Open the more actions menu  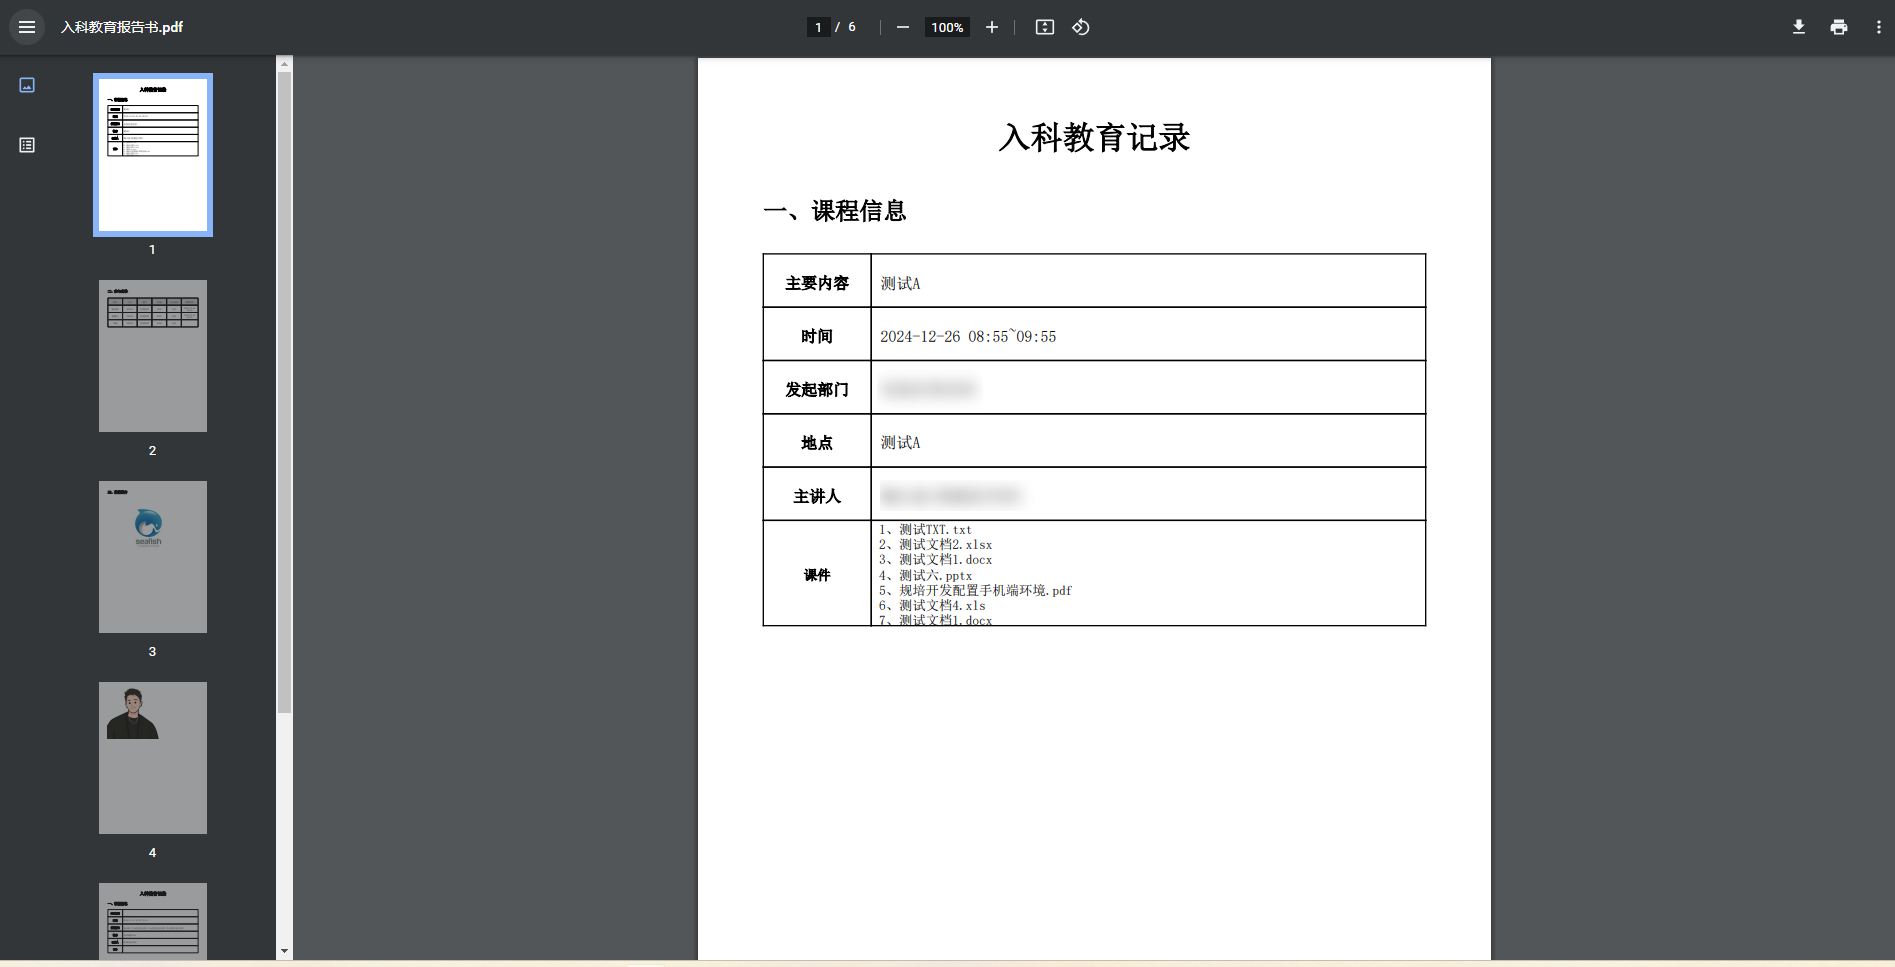[1879, 27]
